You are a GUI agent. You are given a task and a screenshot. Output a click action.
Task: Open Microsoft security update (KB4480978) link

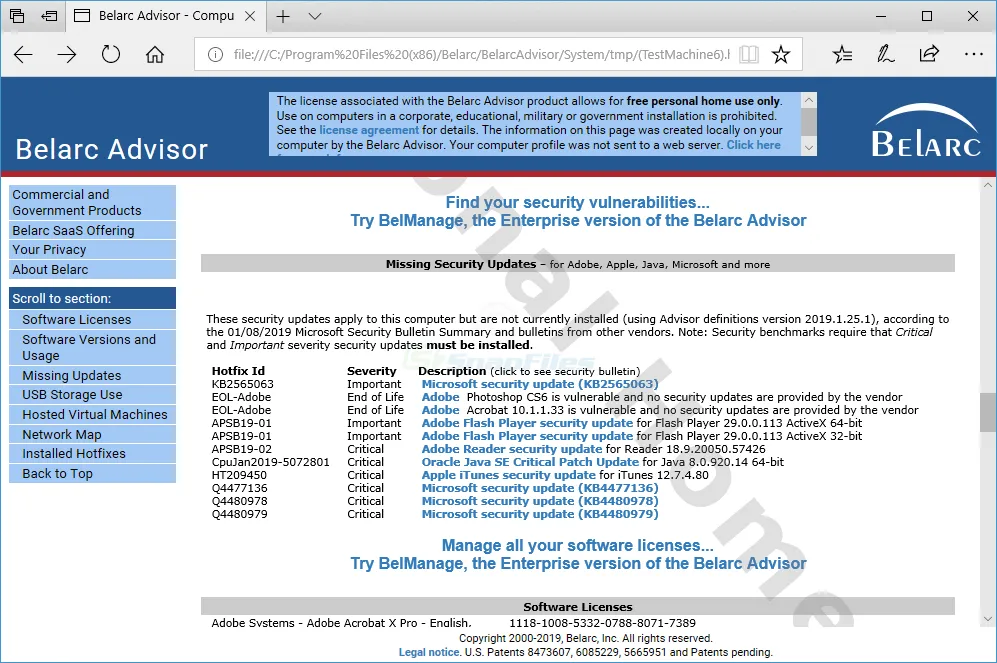[540, 501]
